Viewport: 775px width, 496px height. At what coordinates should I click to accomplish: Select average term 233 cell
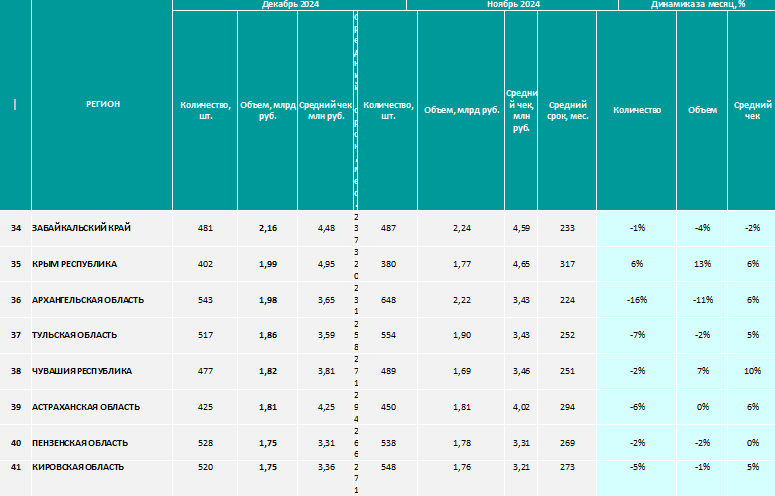pyautogui.click(x=567, y=228)
